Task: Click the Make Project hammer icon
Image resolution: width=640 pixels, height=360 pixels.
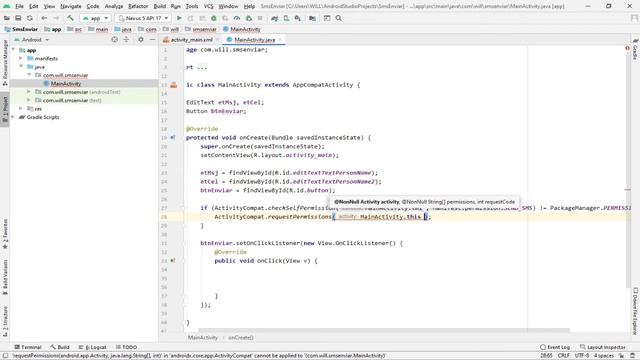Action: 70,18
